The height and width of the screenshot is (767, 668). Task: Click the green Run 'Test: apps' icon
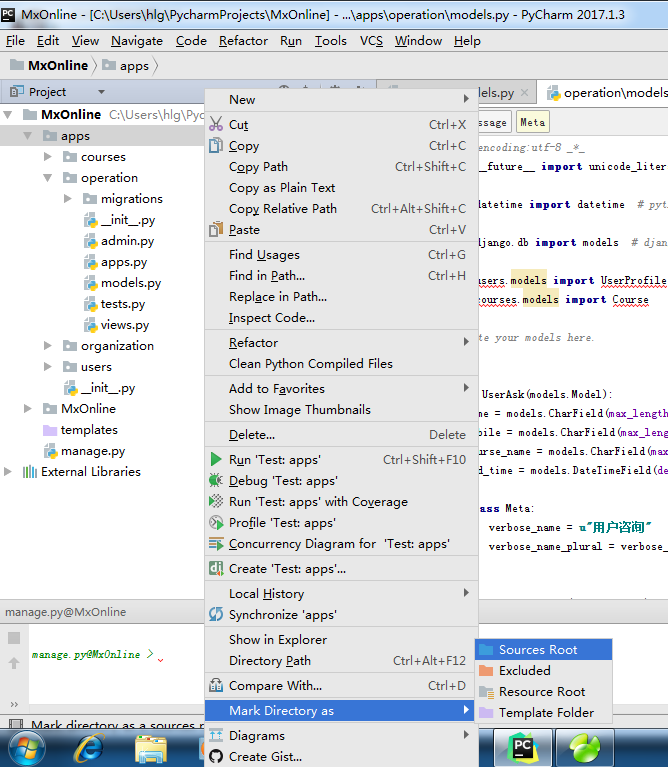click(216, 459)
